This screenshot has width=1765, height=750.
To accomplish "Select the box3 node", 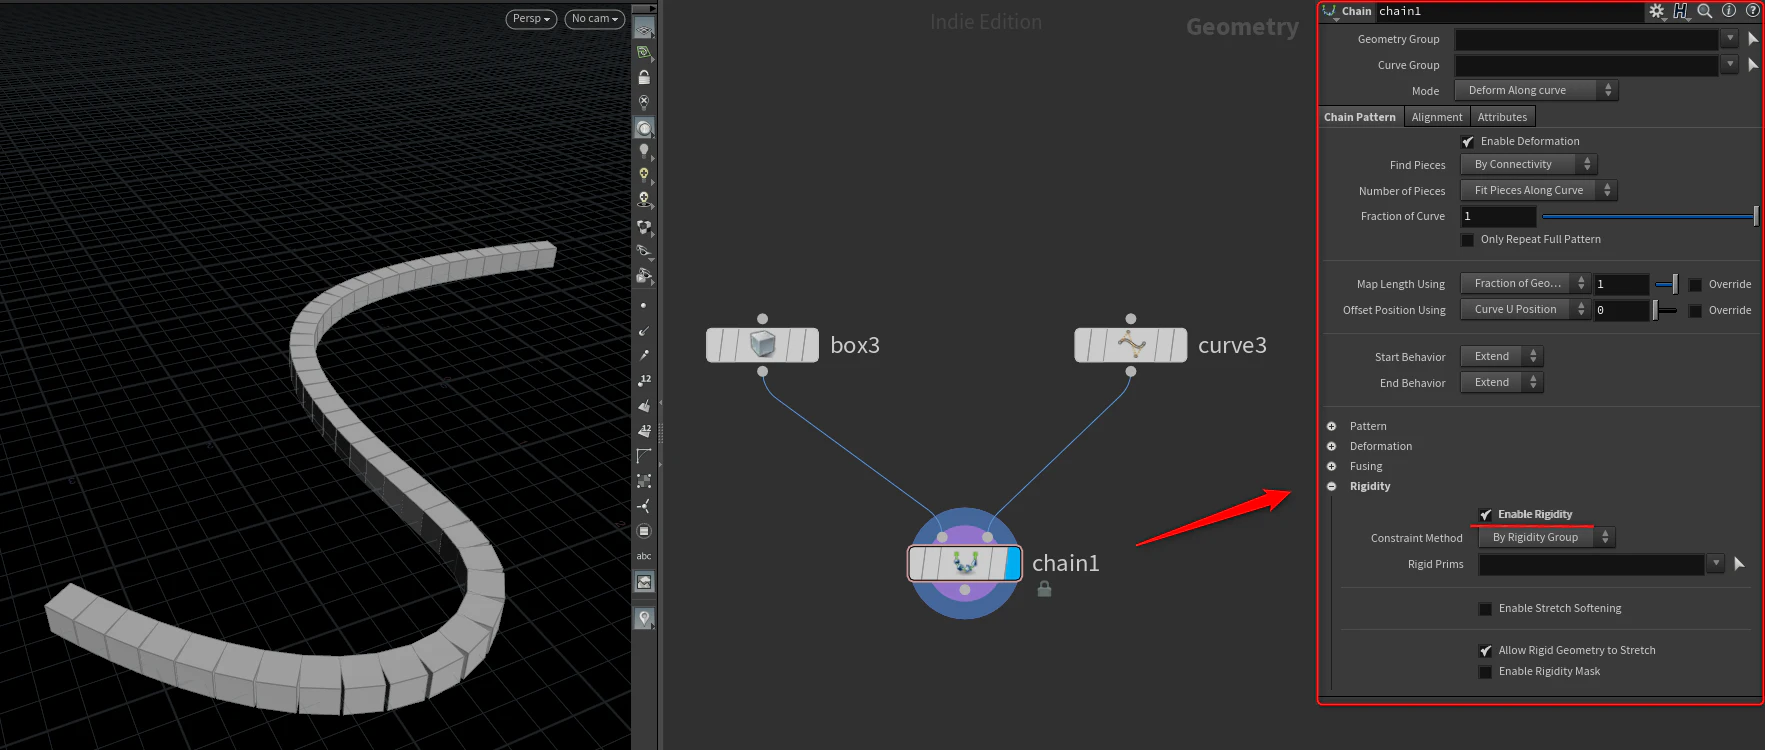I will tap(762, 345).
